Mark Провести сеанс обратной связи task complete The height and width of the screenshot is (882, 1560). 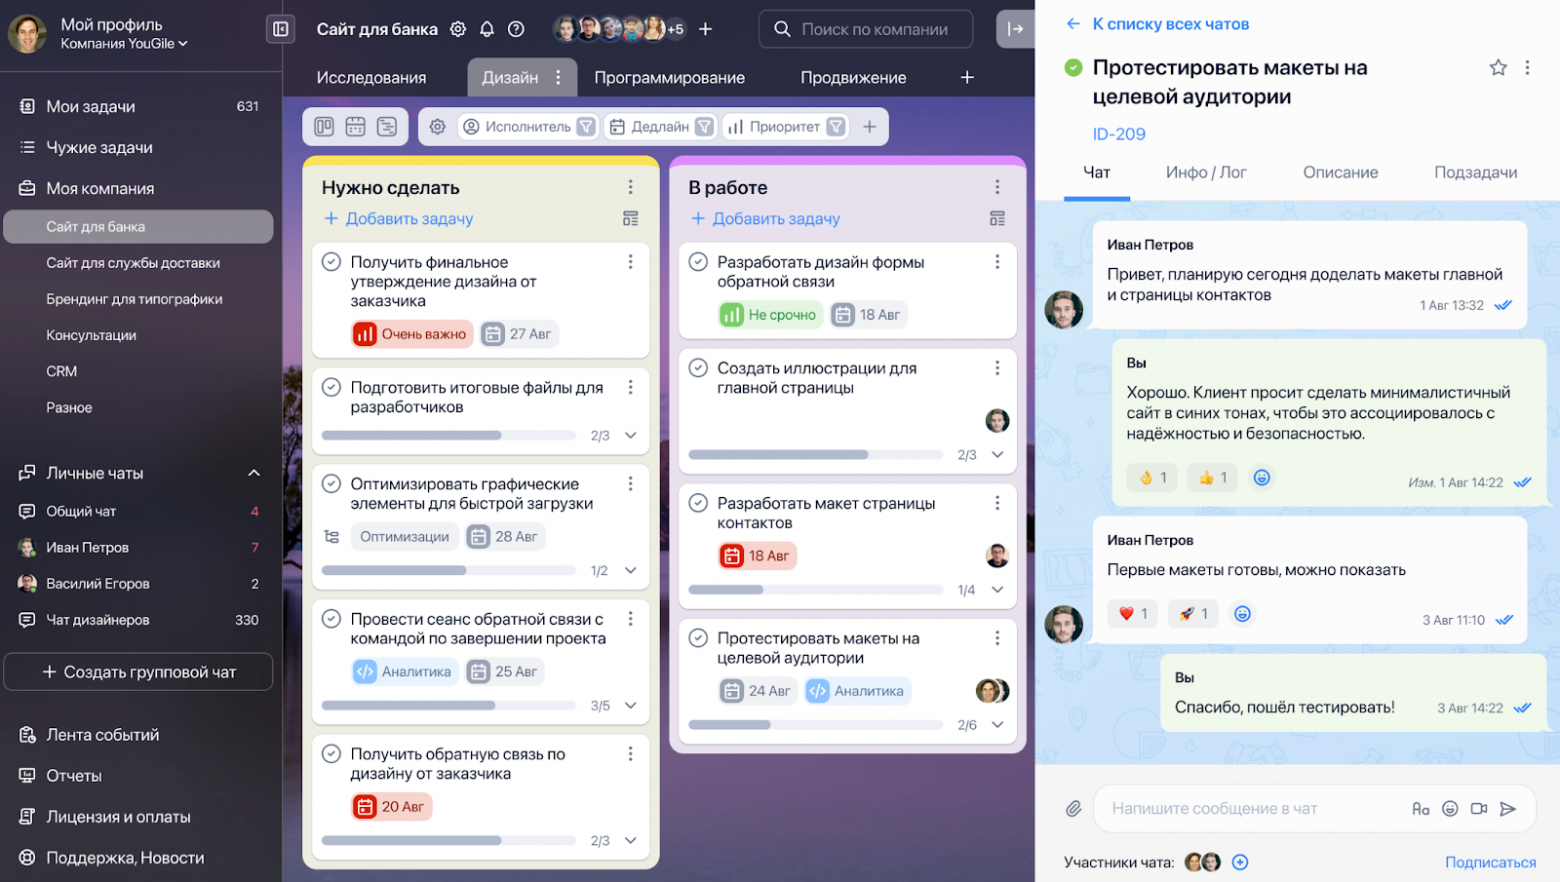(x=331, y=619)
